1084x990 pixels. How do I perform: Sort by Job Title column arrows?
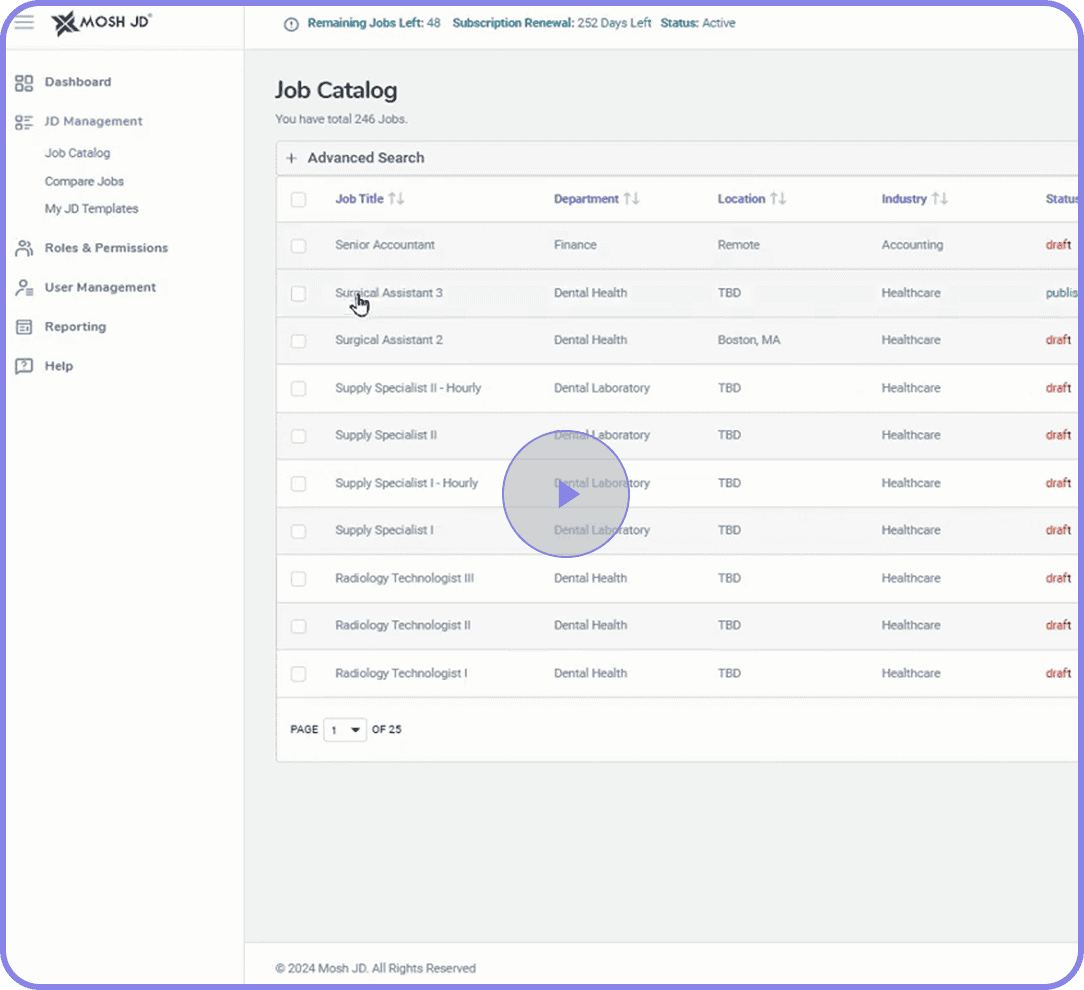(x=396, y=199)
